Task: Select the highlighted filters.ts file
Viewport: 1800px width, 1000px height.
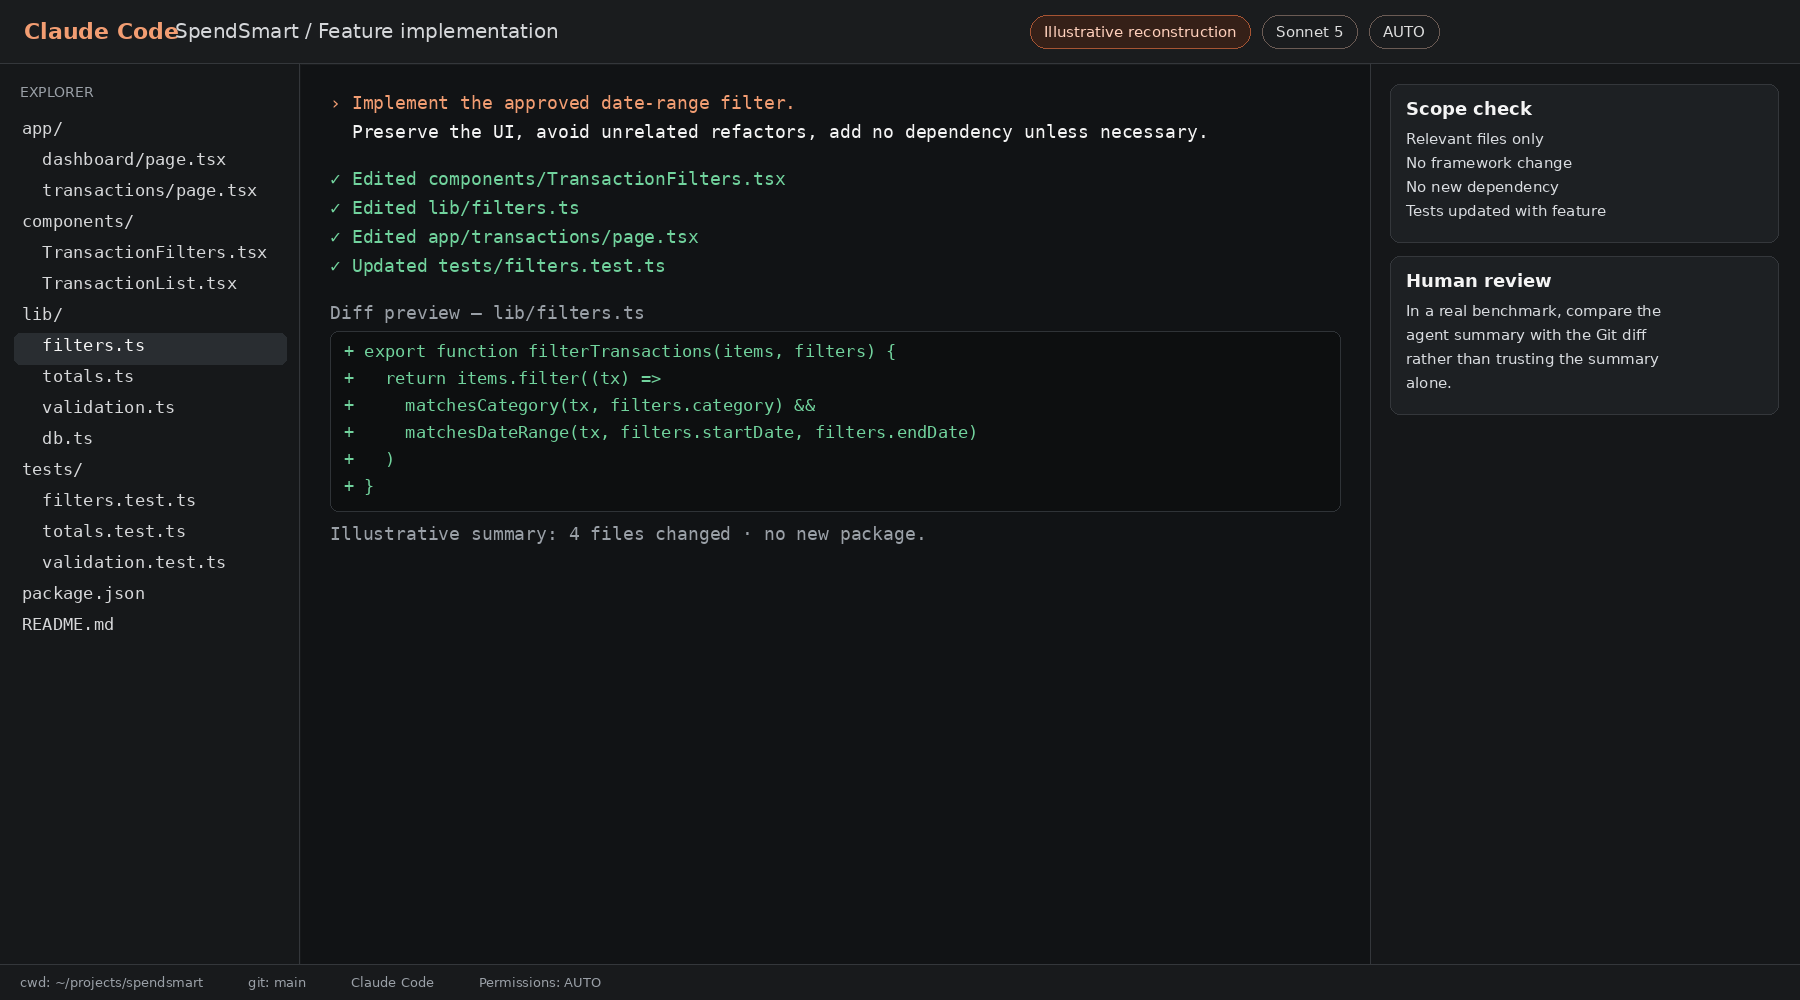Action: 150,349
